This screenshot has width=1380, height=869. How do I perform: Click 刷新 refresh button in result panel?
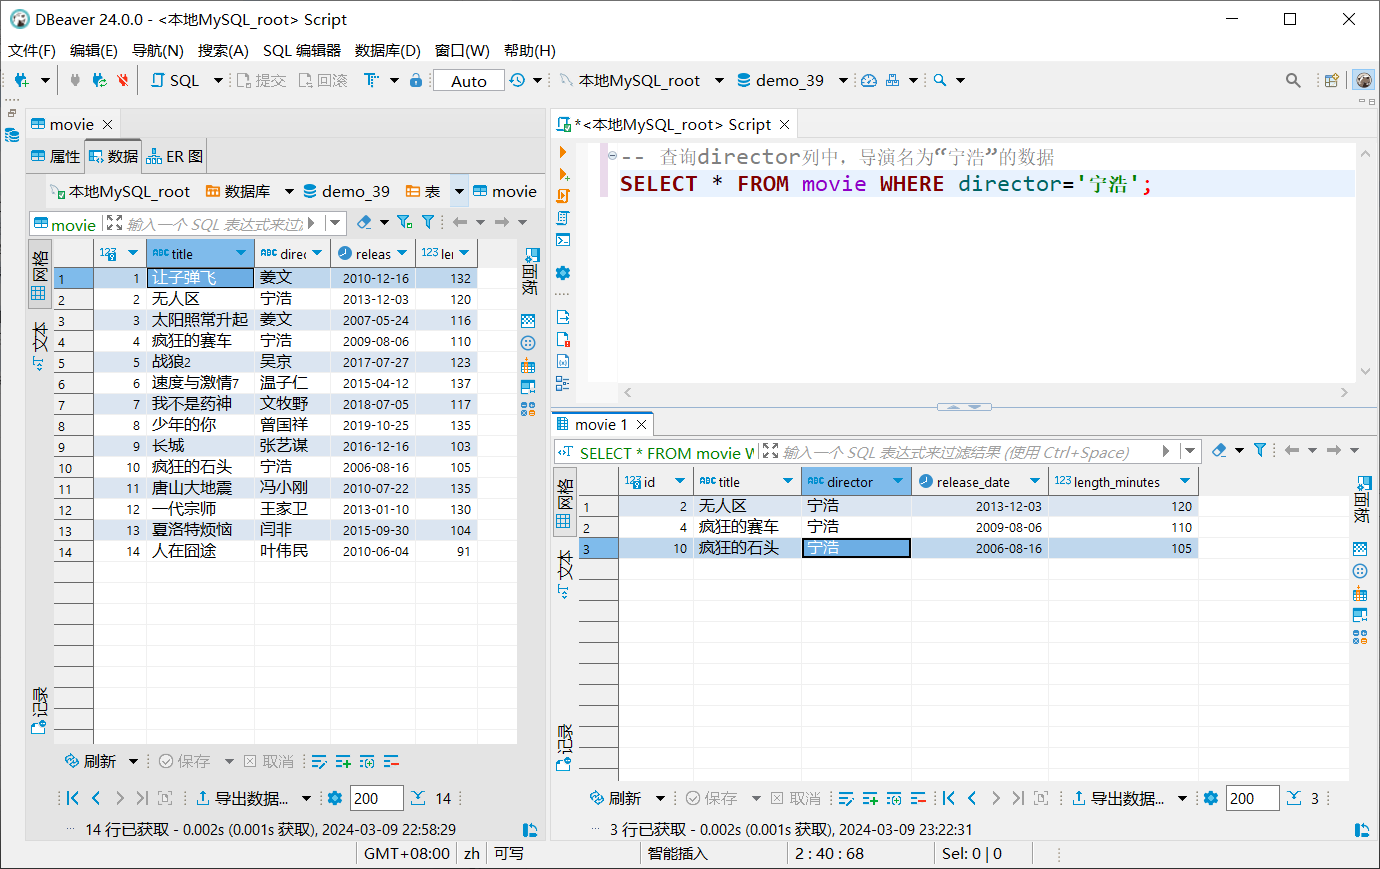coord(615,798)
